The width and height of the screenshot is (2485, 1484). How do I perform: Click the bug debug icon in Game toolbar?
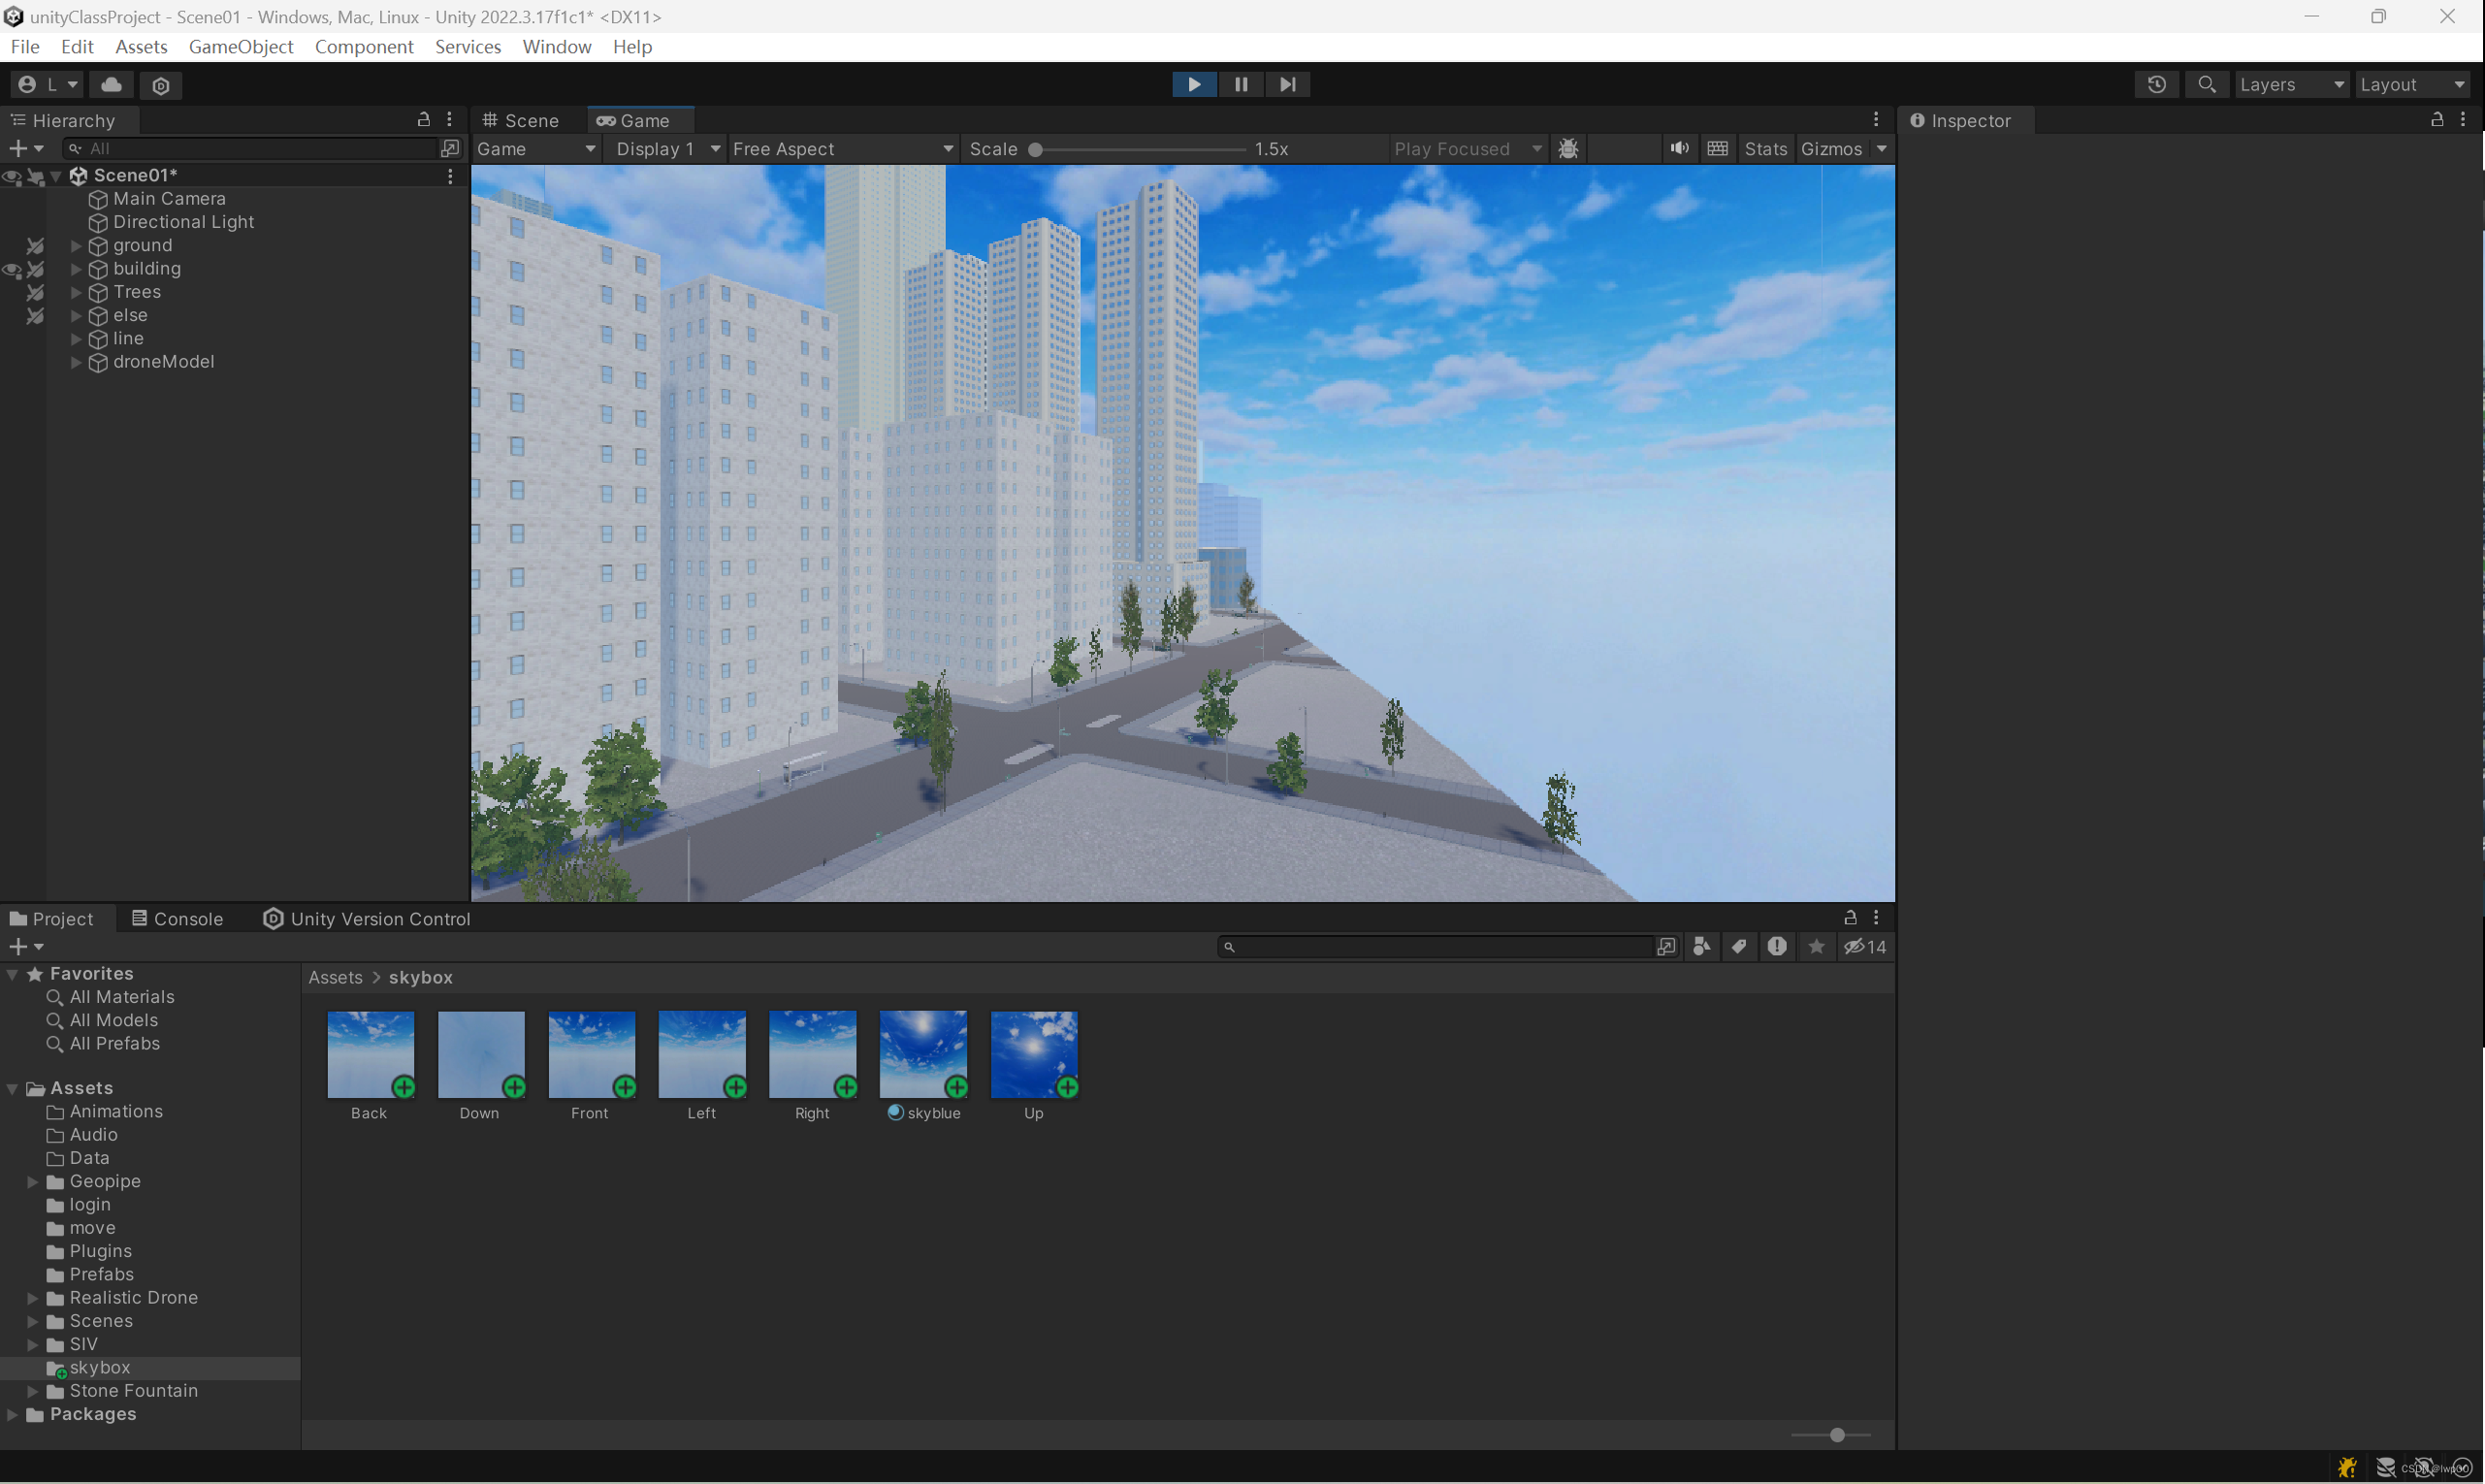pos(1568,149)
